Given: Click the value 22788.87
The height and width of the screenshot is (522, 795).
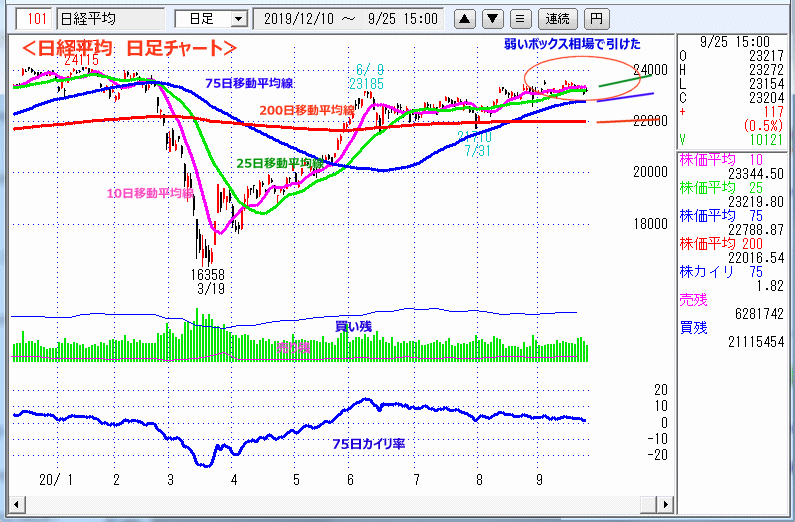Looking at the screenshot, I should click(756, 230).
